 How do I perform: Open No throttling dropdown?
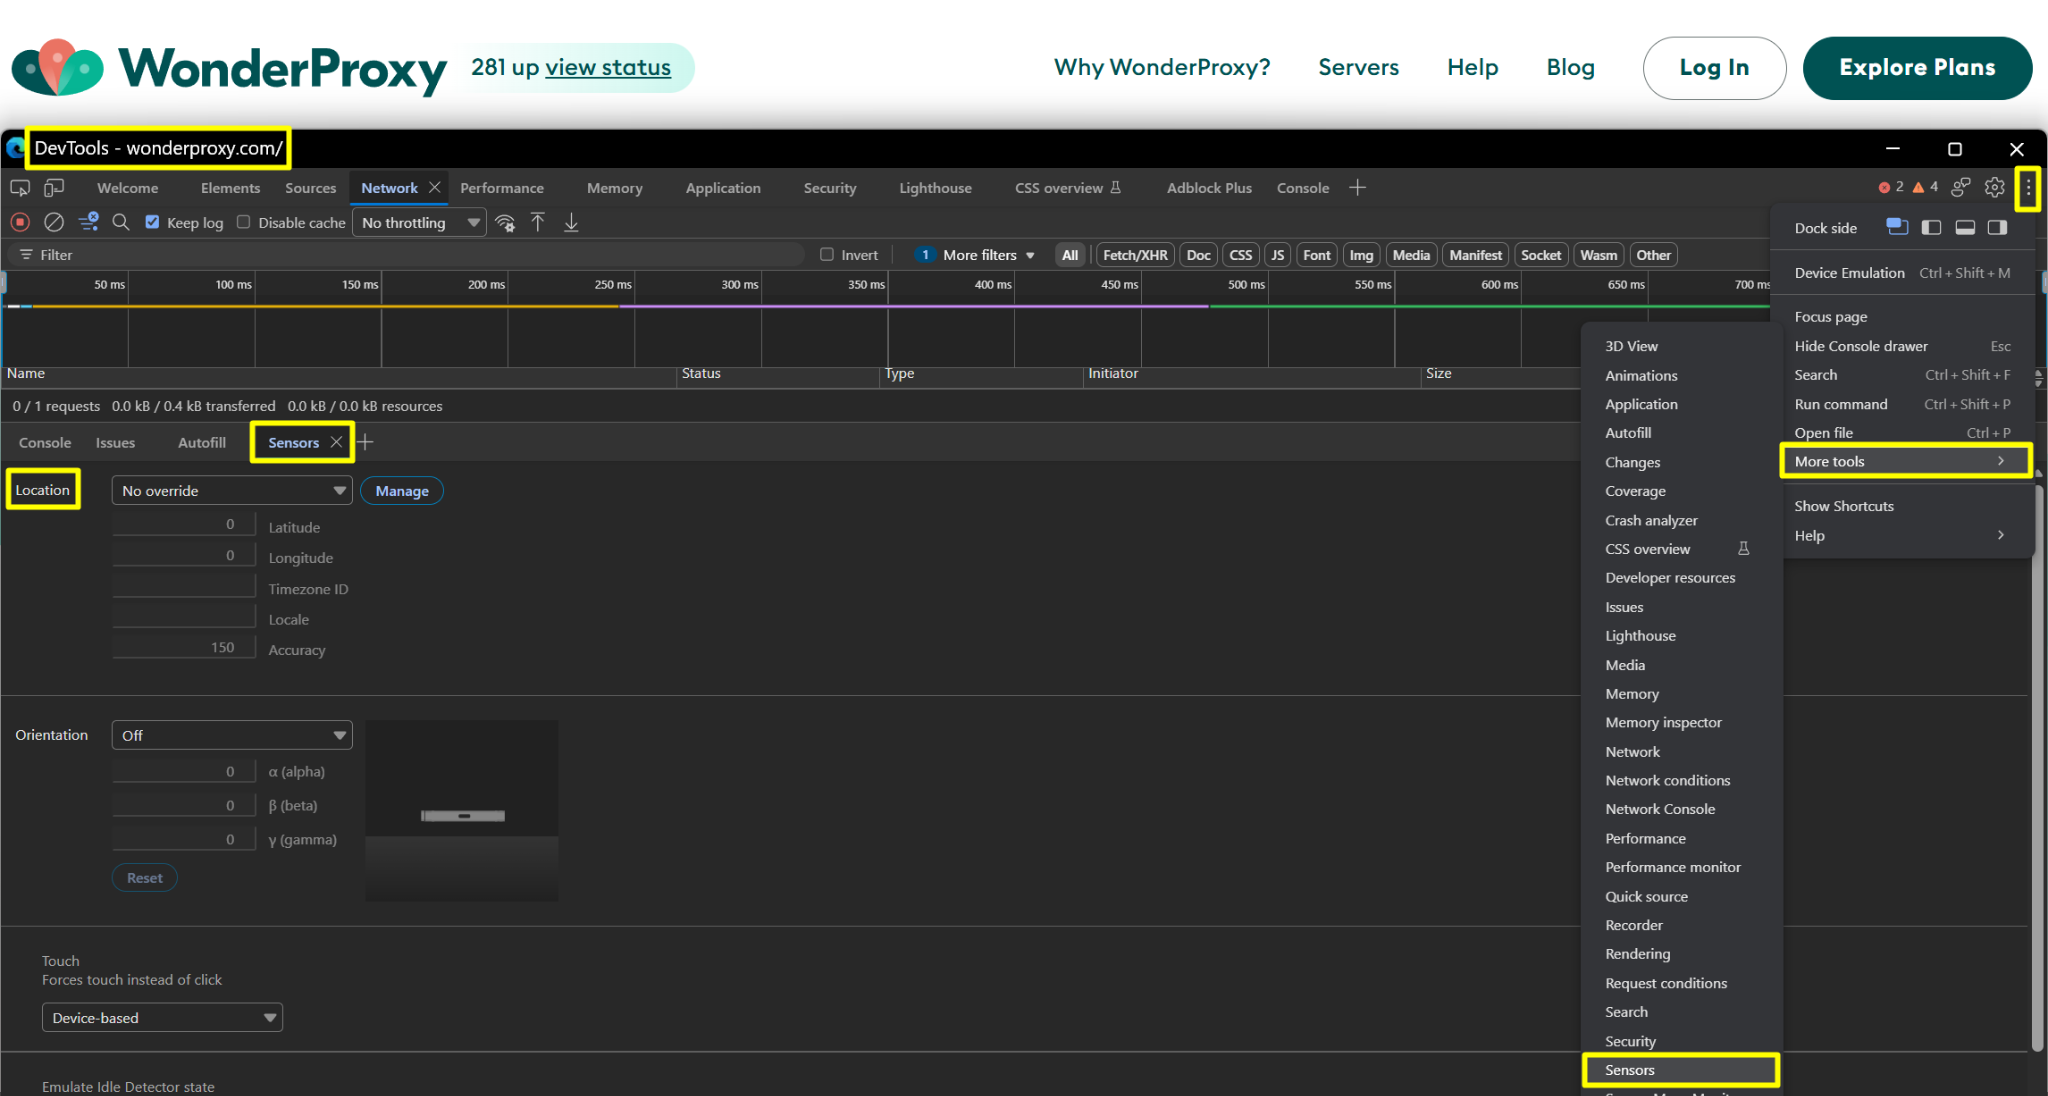[x=419, y=222]
